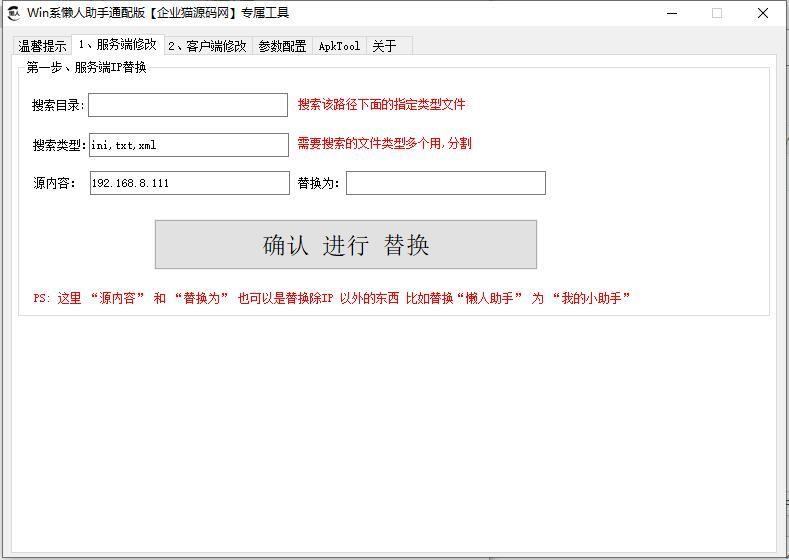Image resolution: width=789 pixels, height=560 pixels.
Task: Click the red hint 搜索该路径下面的指定类型文件
Action: coord(381,105)
